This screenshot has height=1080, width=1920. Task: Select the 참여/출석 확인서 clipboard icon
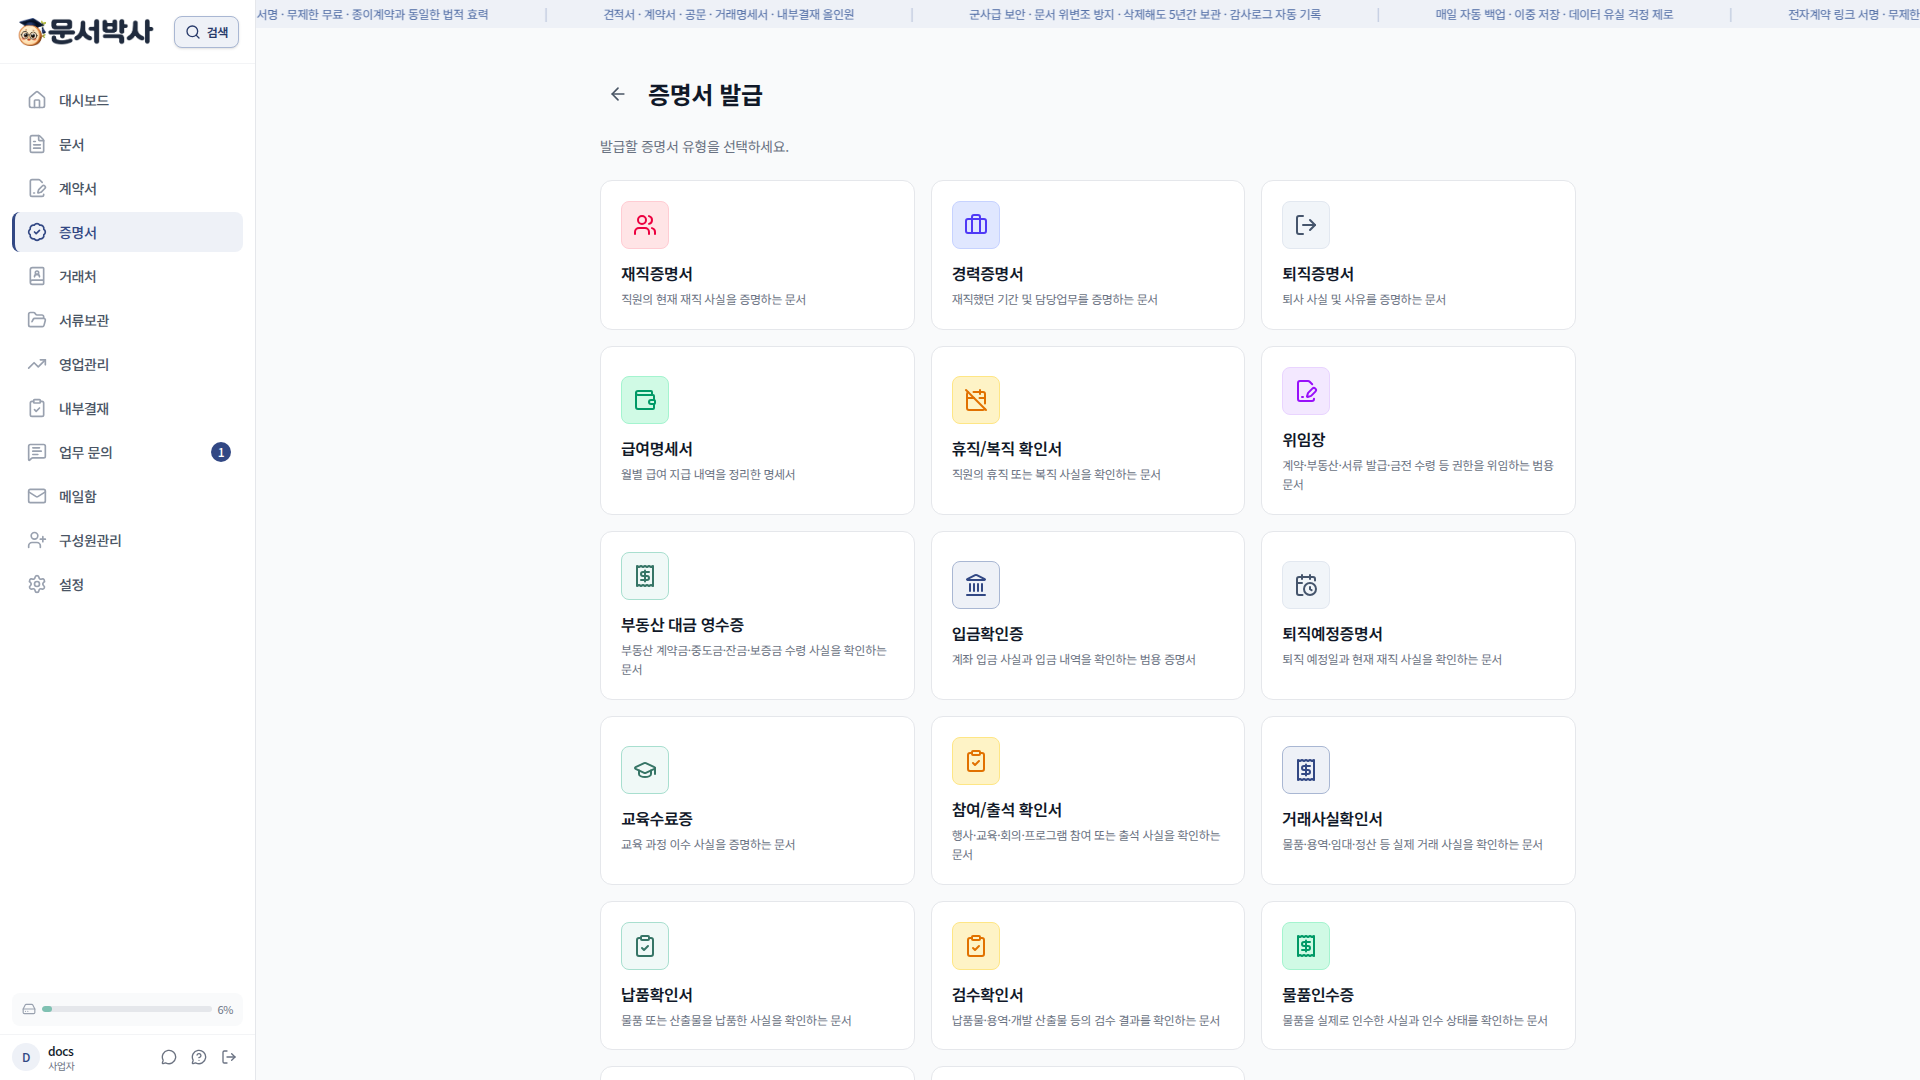click(x=976, y=761)
